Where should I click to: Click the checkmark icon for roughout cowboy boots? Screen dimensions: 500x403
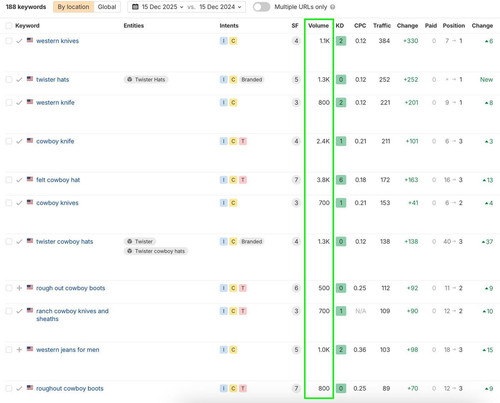click(x=19, y=388)
